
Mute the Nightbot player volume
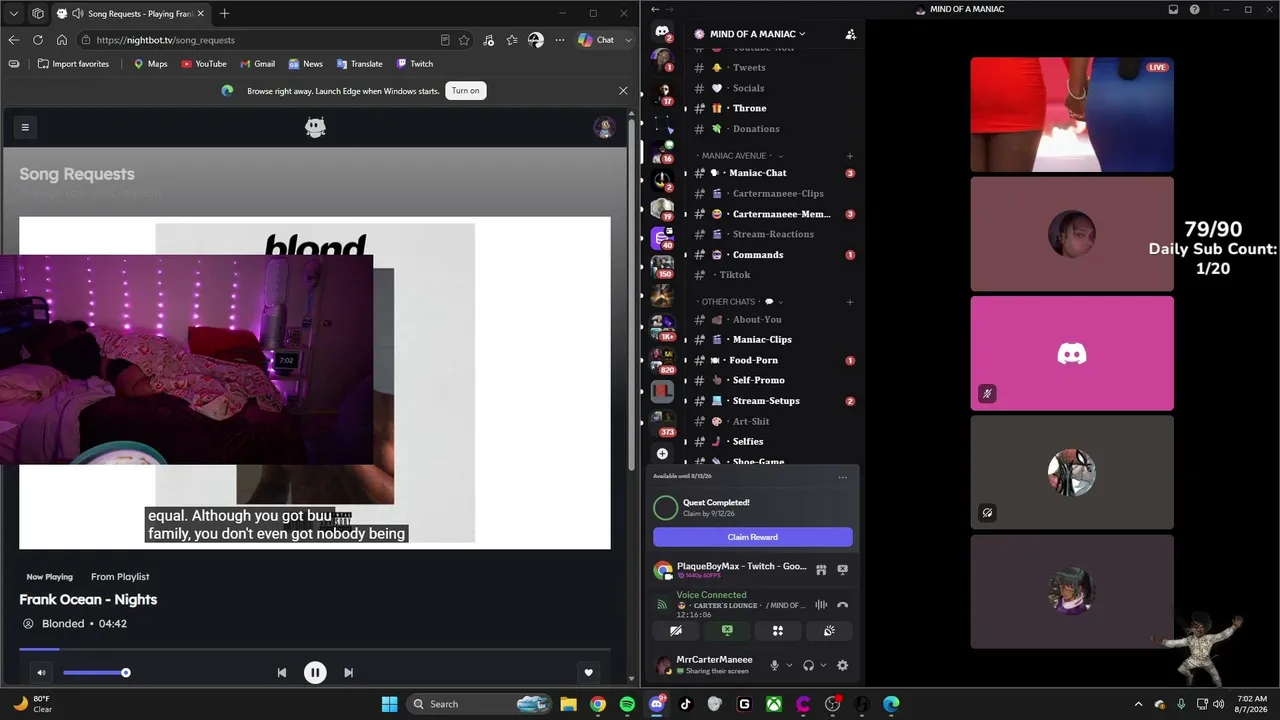[41, 673]
